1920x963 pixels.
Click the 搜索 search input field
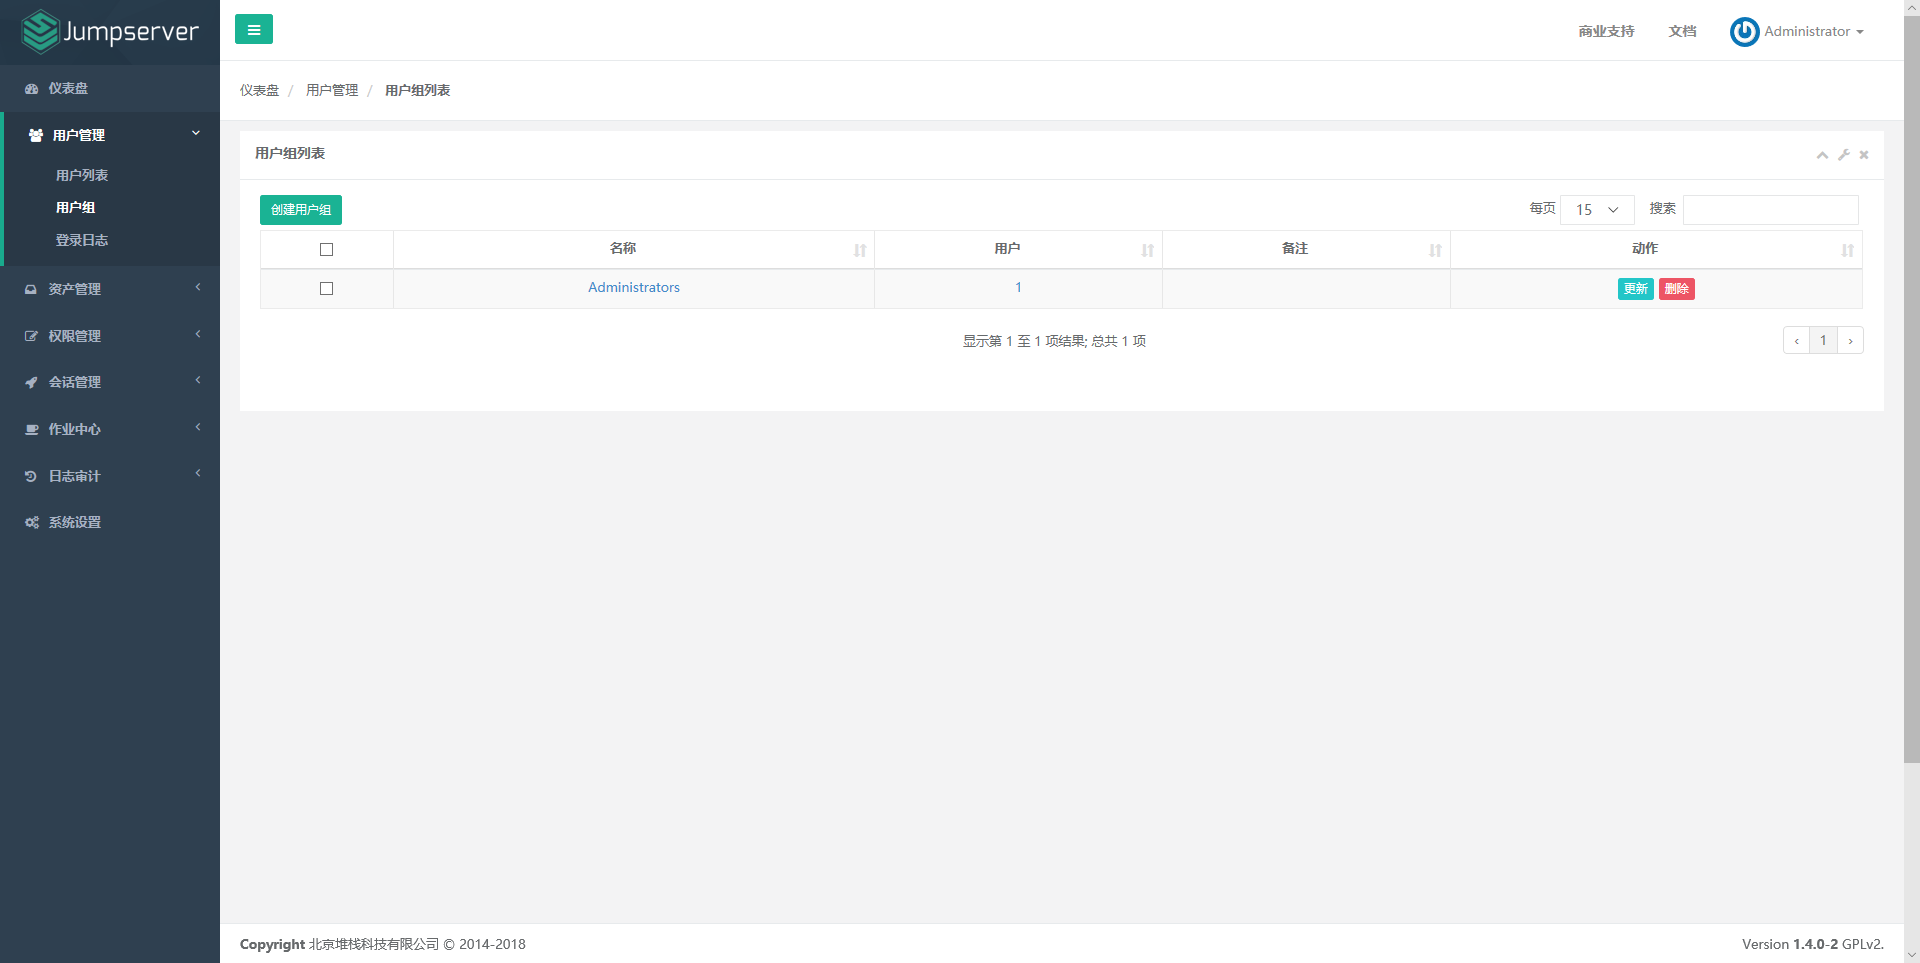pos(1770,210)
